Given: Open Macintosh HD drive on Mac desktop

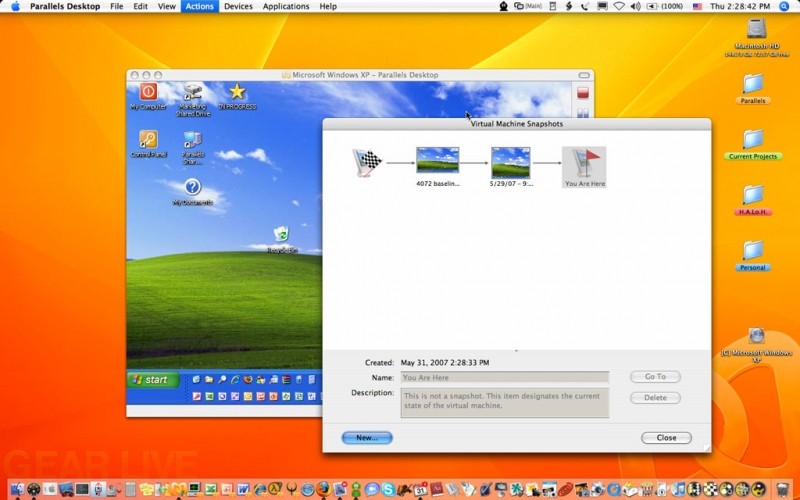Looking at the screenshot, I should 757,36.
